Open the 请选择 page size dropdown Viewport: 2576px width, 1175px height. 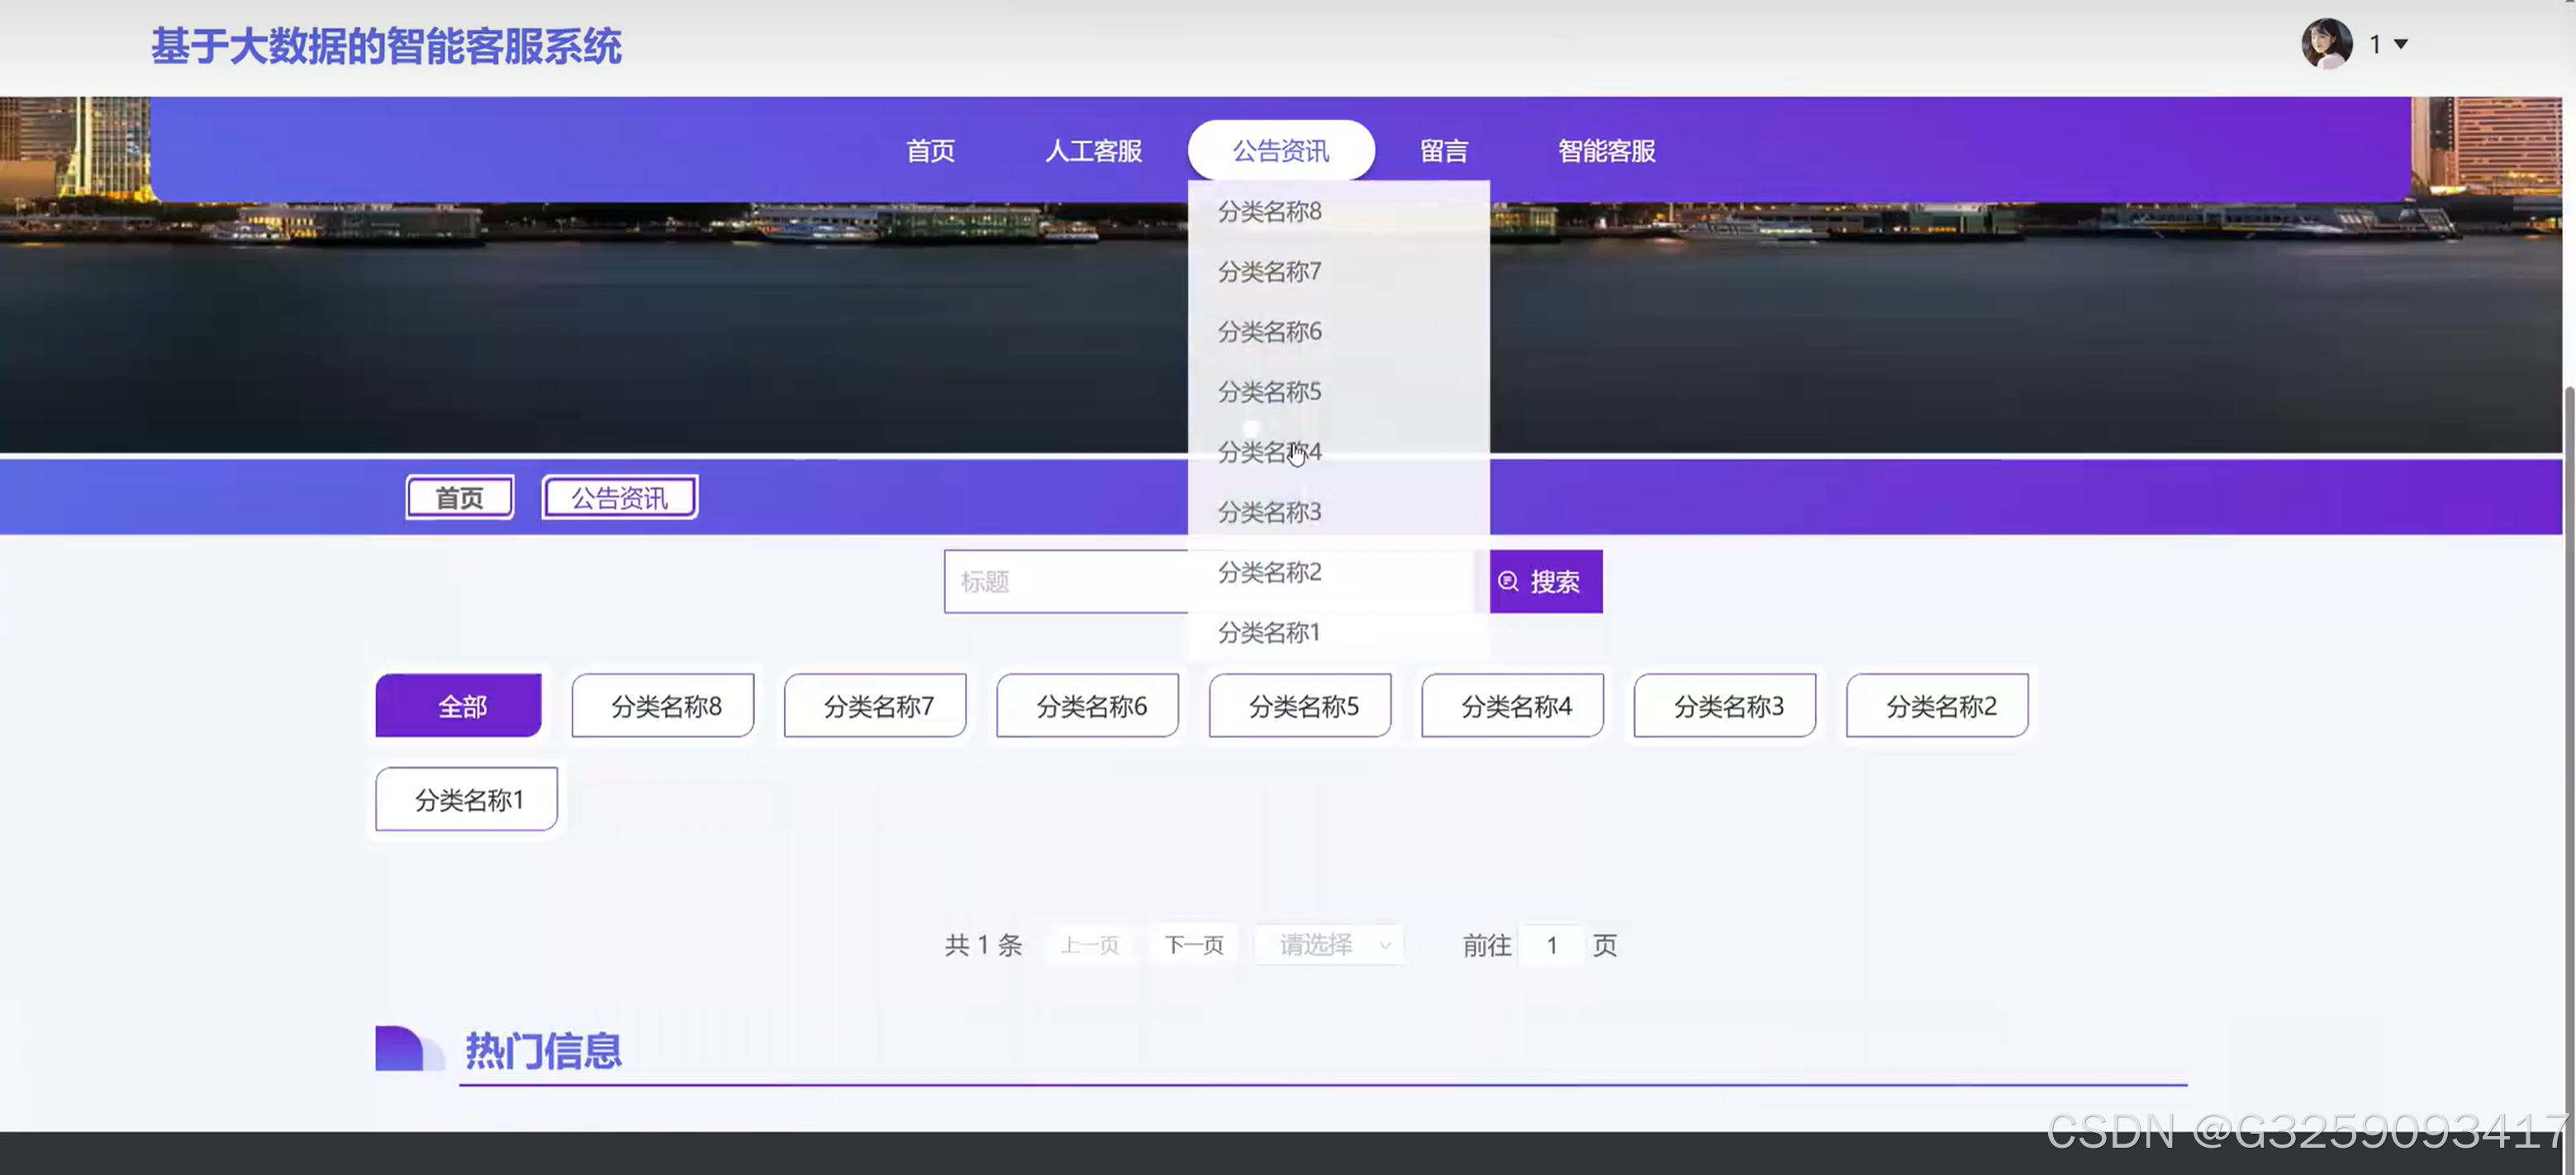[1329, 945]
